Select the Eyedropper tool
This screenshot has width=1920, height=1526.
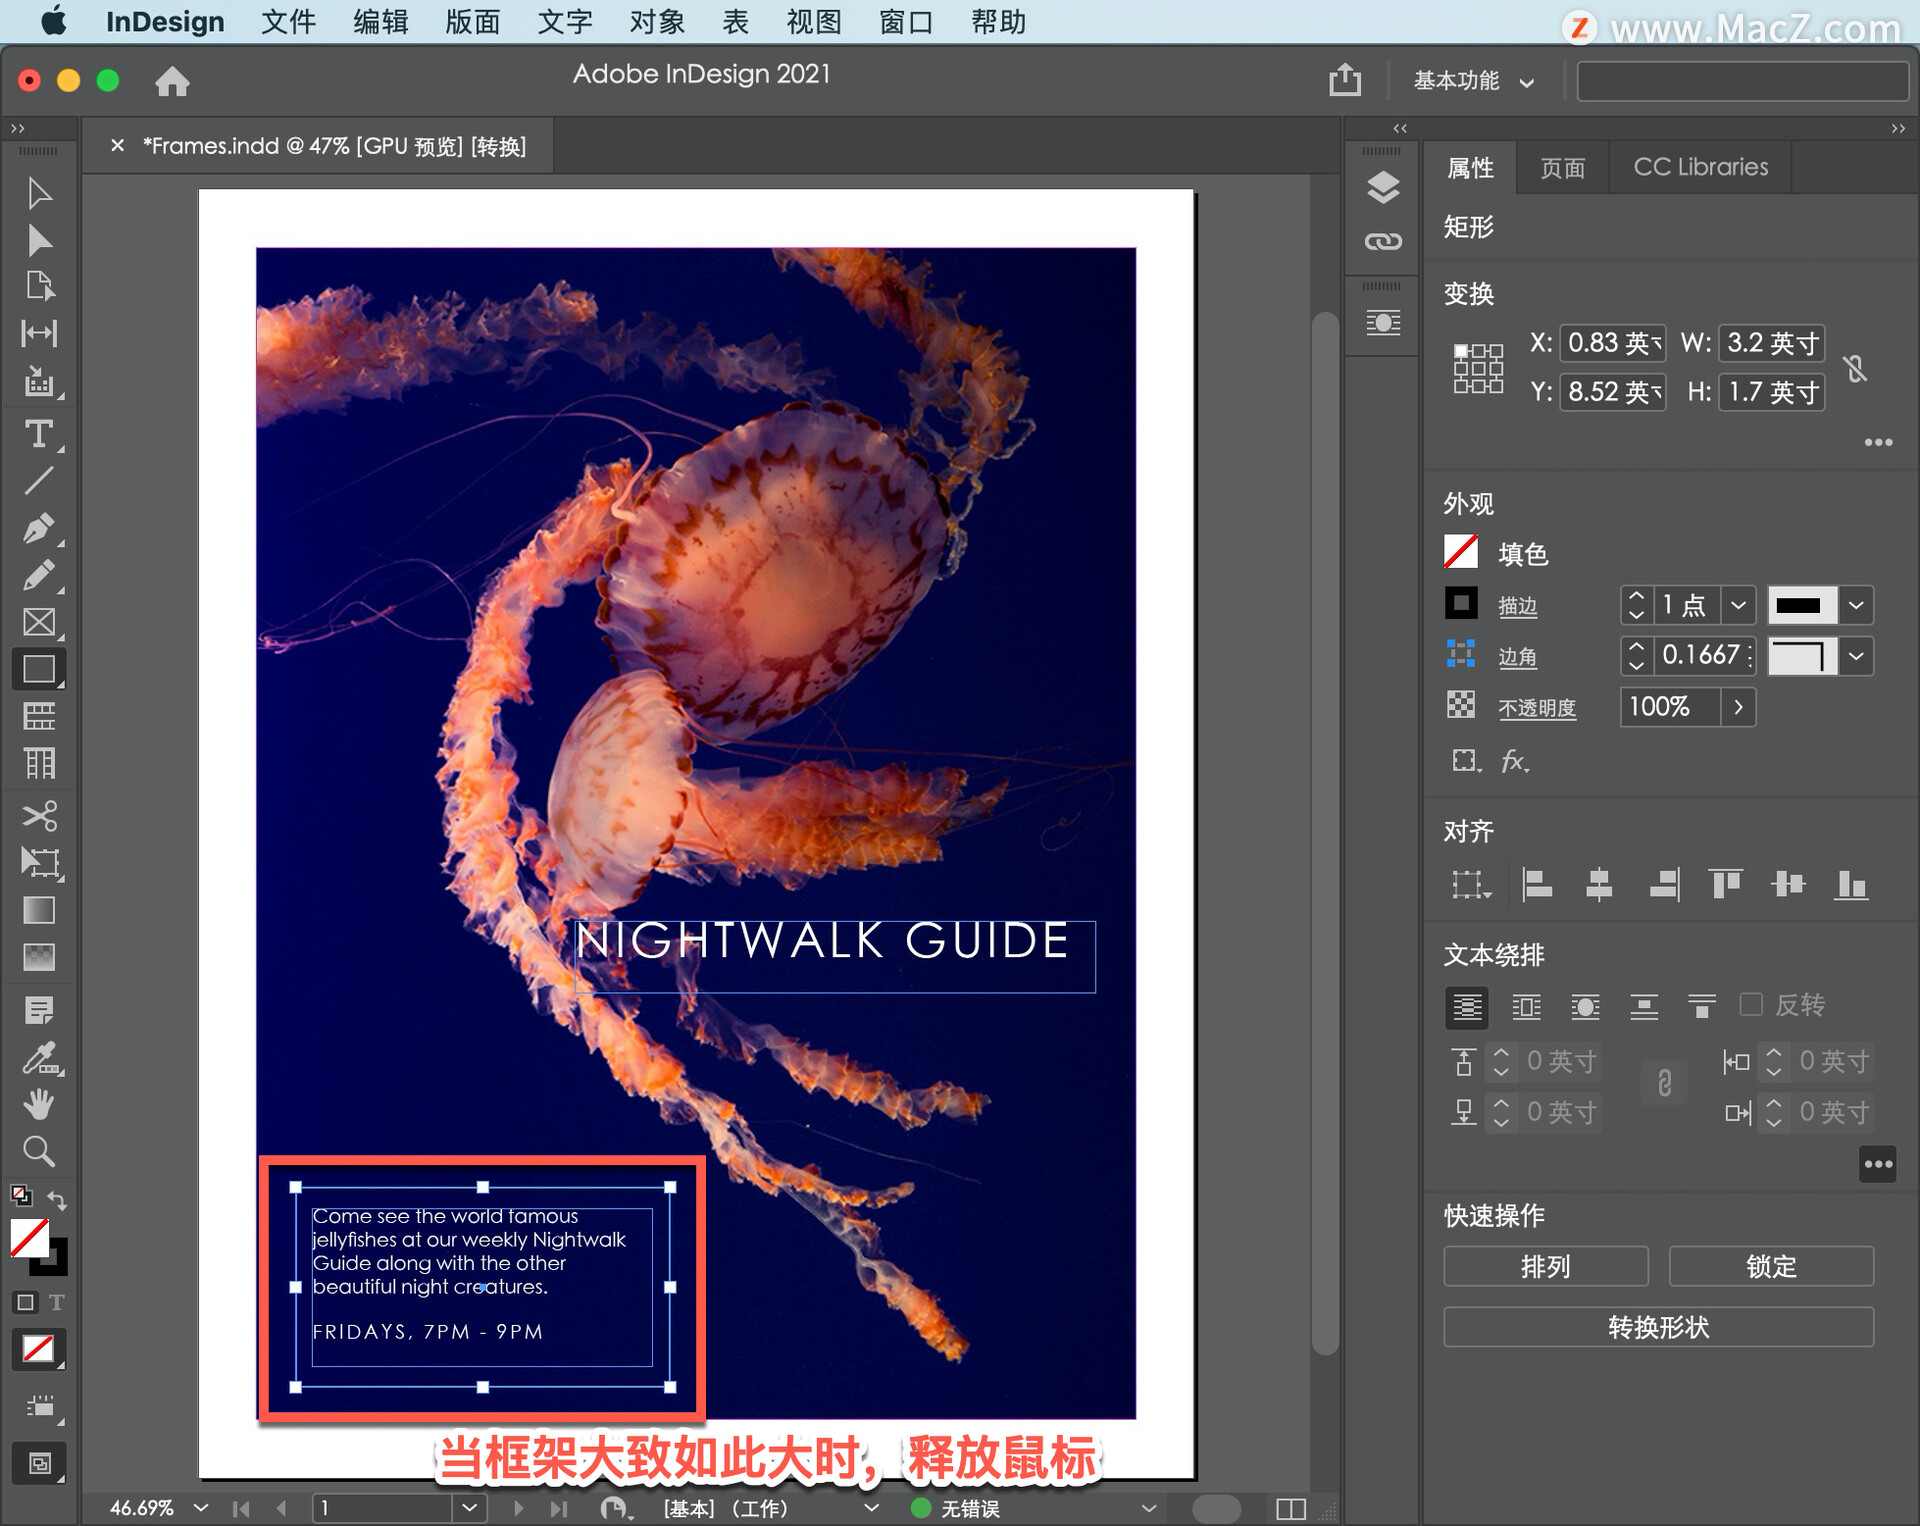[40, 1058]
